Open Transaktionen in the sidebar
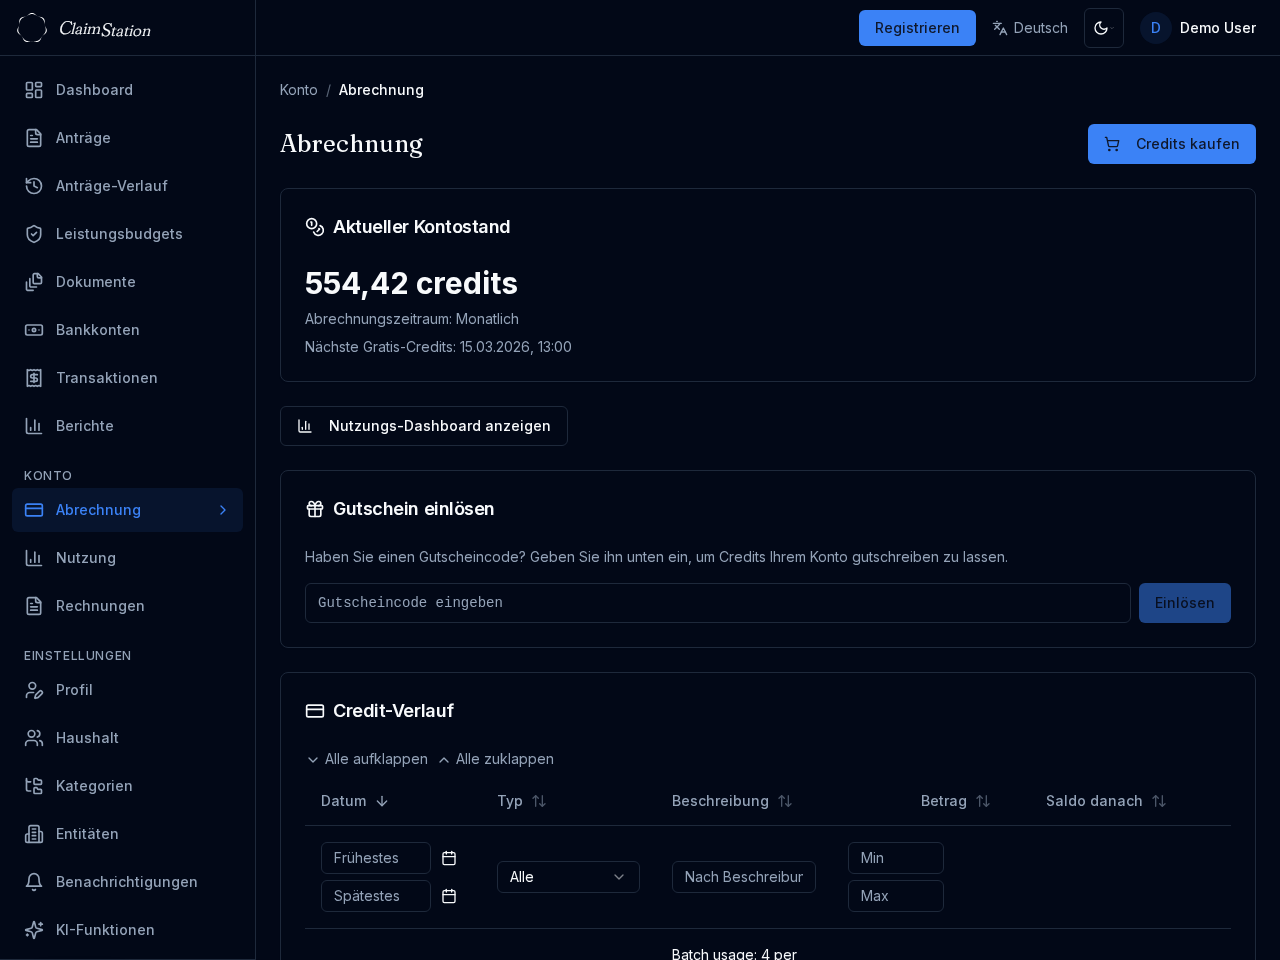Screen dimensions: 1280x960 coord(106,378)
